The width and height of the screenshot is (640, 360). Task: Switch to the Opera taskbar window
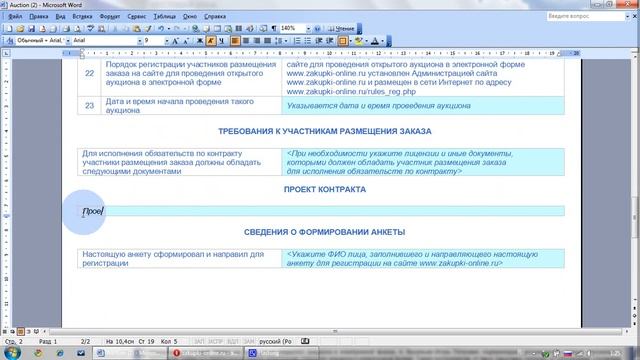pos(207,353)
